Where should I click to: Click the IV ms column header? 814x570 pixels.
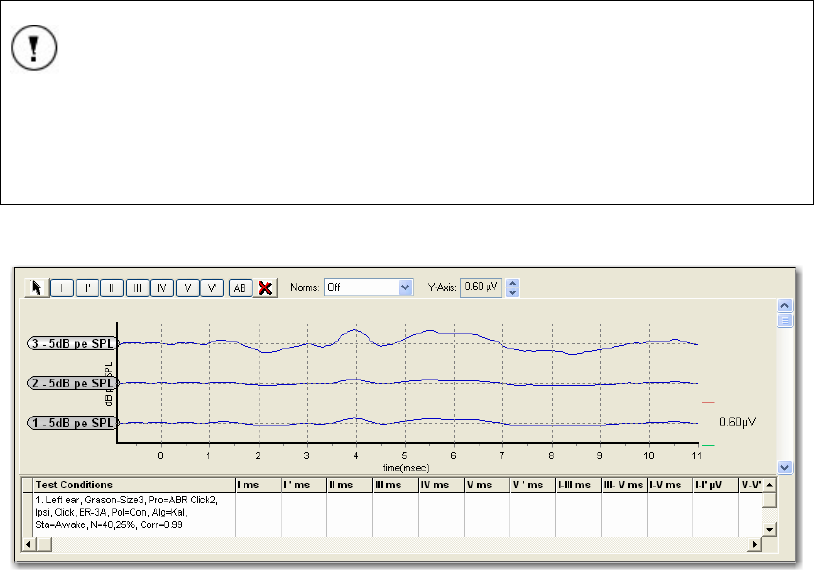pyautogui.click(x=442, y=485)
